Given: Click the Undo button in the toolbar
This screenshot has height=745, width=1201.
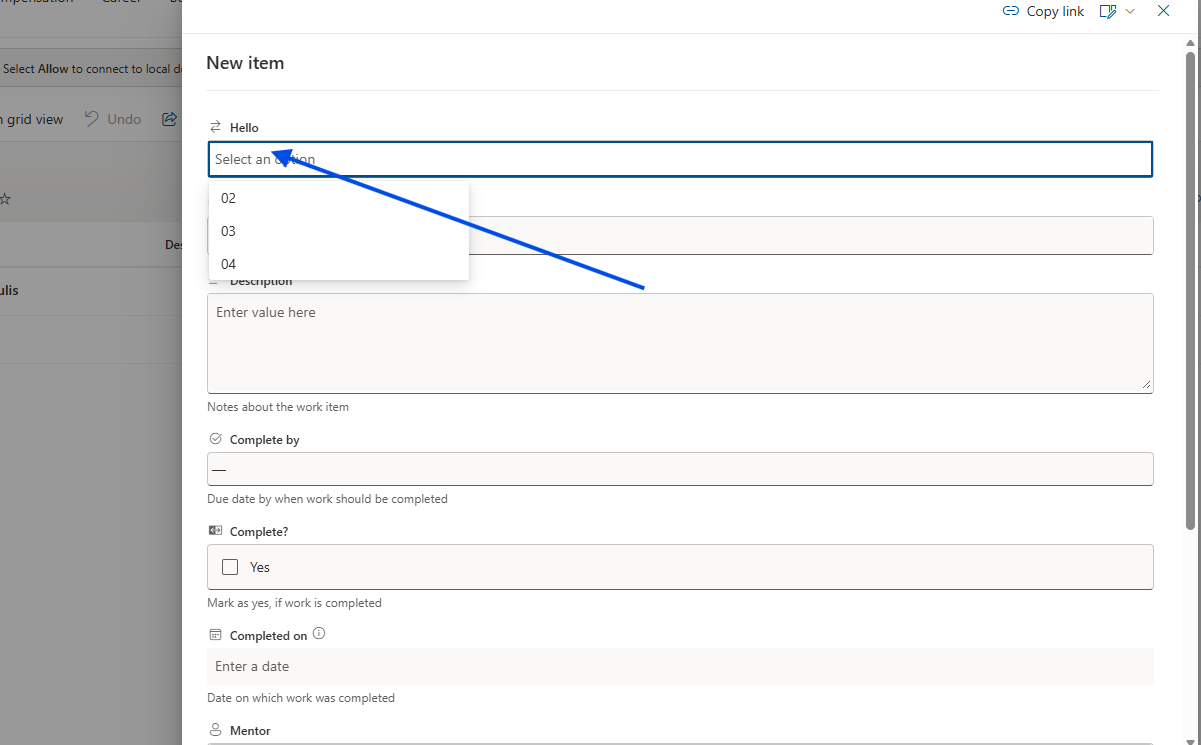Looking at the screenshot, I should (x=112, y=119).
